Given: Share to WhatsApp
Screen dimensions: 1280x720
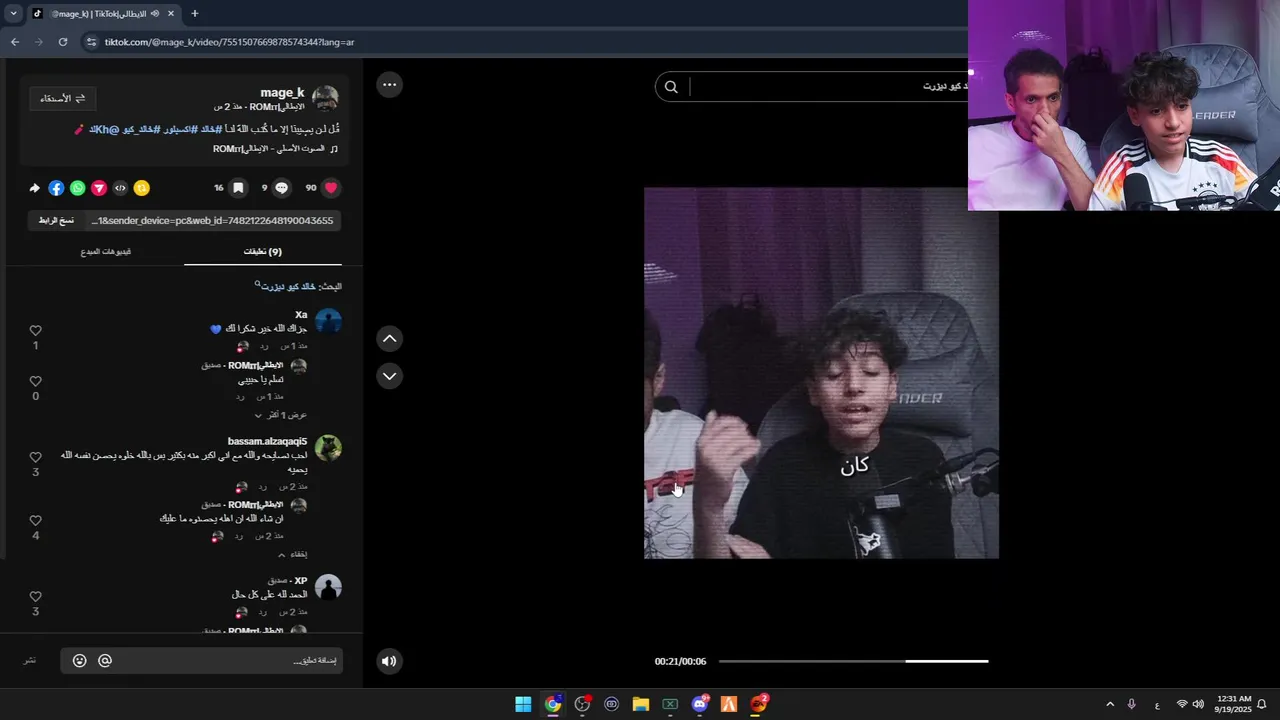Looking at the screenshot, I should [x=77, y=188].
